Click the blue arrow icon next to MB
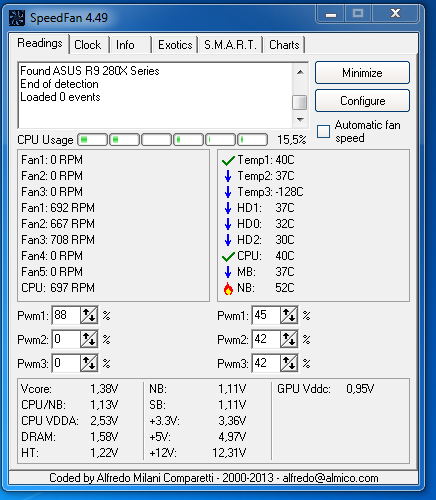Image resolution: width=436 pixels, height=500 pixels. coord(228,272)
